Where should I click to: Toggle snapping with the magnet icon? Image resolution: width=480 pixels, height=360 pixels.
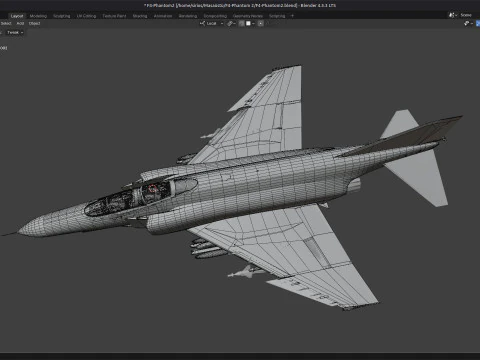(242, 23)
